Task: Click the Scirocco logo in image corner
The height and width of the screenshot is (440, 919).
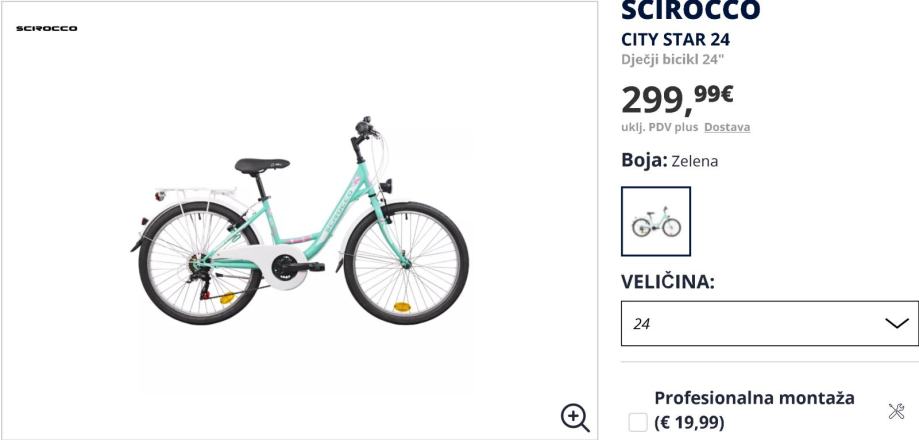Action: tap(47, 28)
